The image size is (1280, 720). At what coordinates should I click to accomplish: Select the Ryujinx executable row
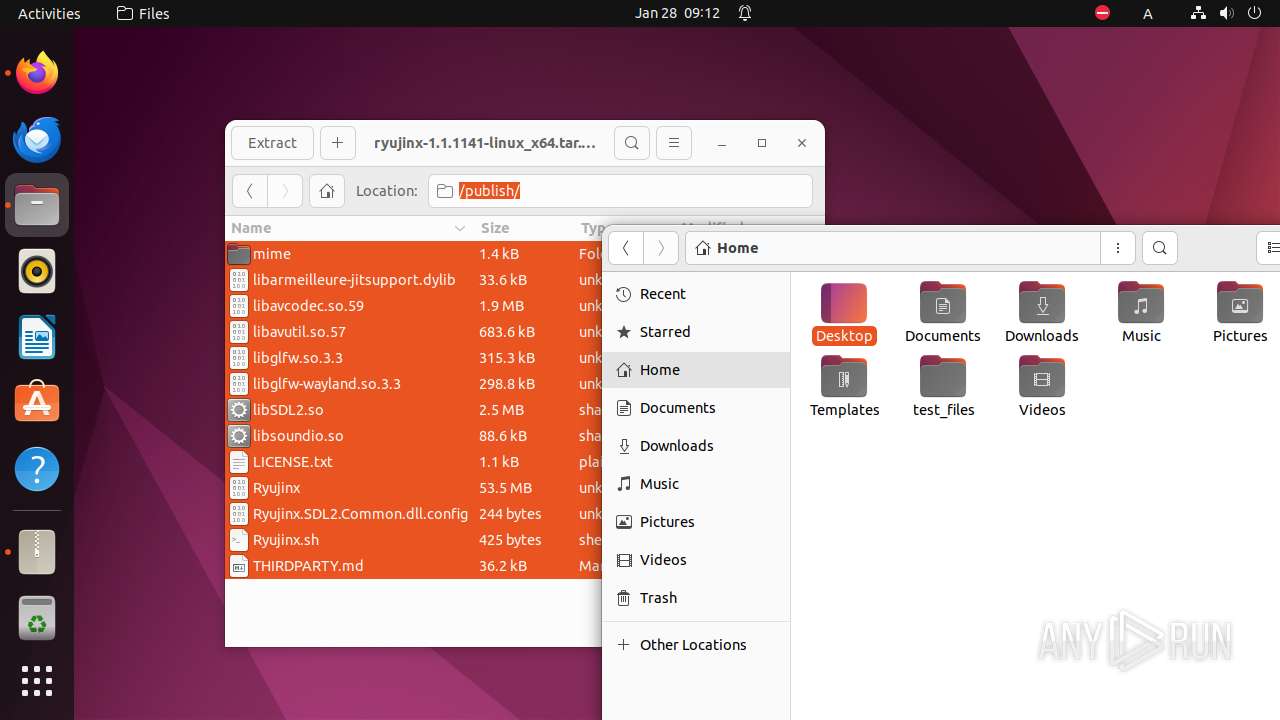415,488
